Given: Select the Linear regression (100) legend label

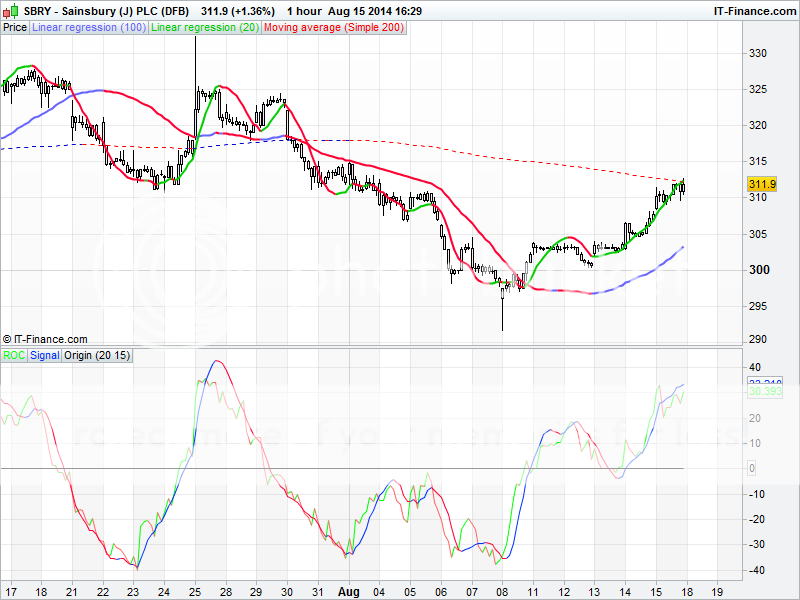Looking at the screenshot, I should 89,28.
